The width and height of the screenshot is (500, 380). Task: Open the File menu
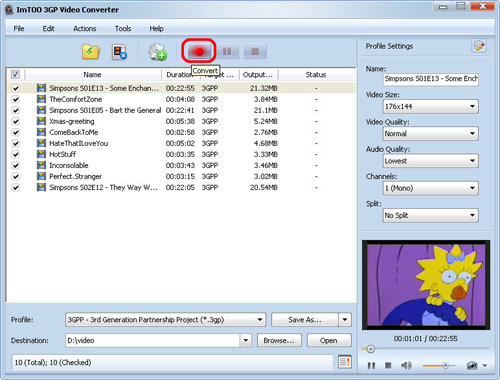point(19,28)
